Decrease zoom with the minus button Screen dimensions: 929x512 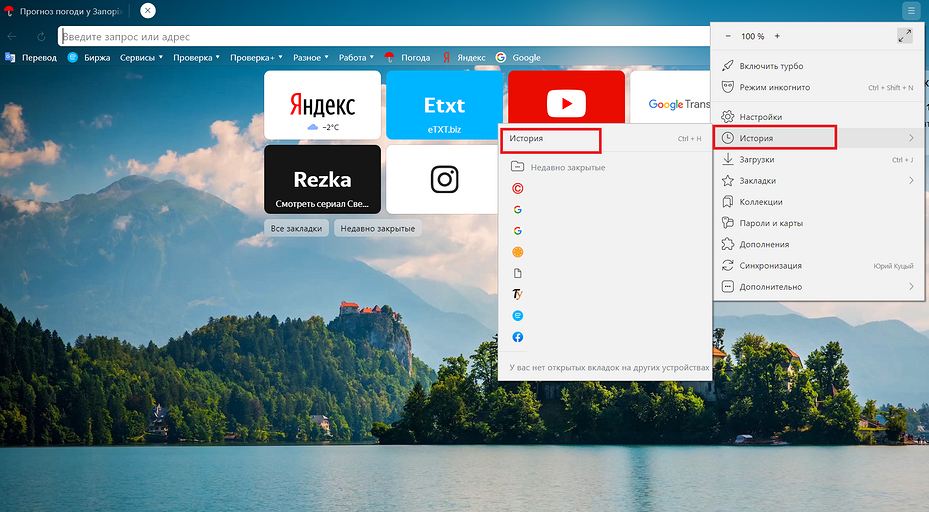728,36
